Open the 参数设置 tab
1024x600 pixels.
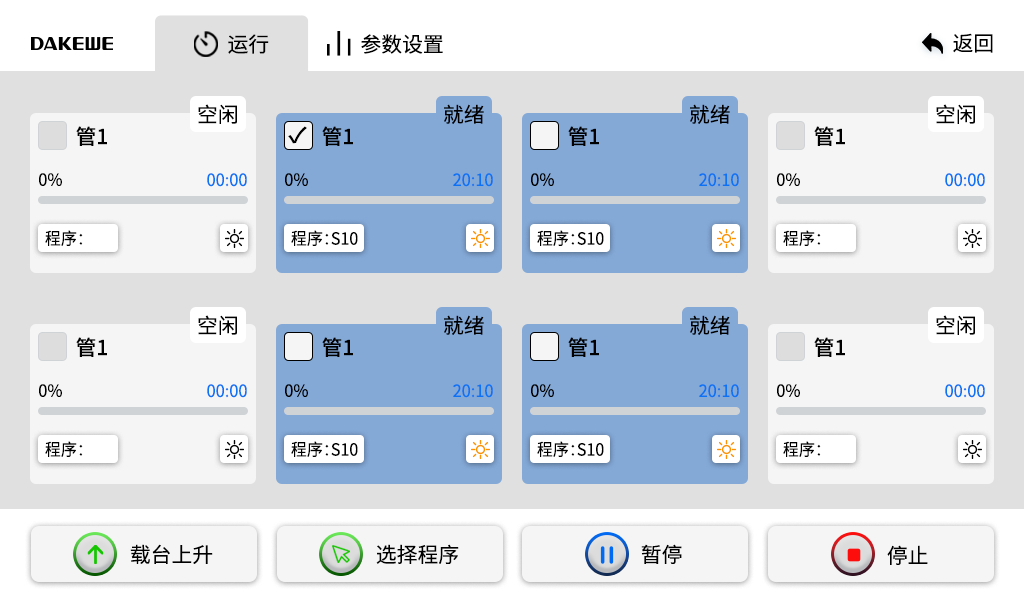pos(385,44)
